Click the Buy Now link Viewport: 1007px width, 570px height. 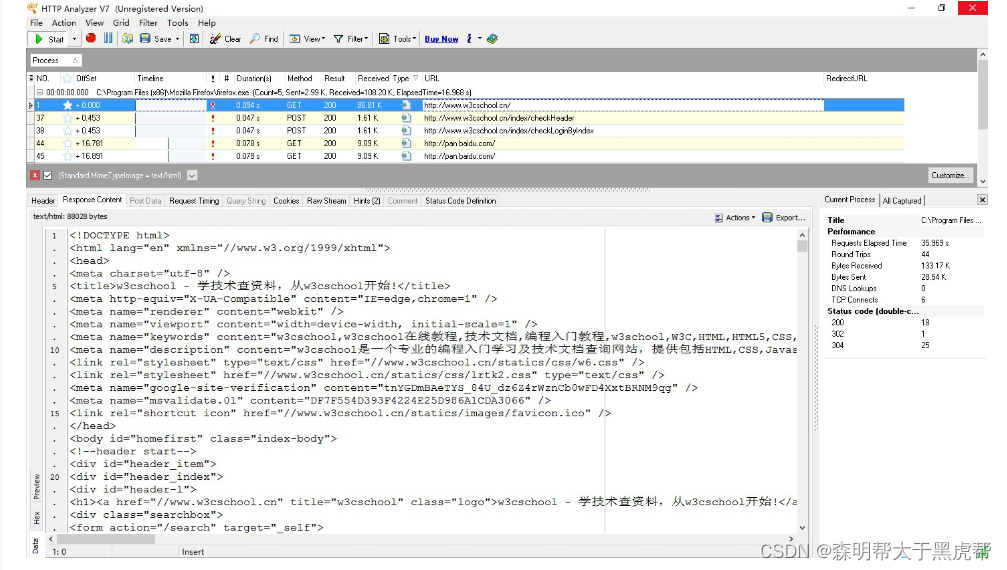click(x=441, y=39)
